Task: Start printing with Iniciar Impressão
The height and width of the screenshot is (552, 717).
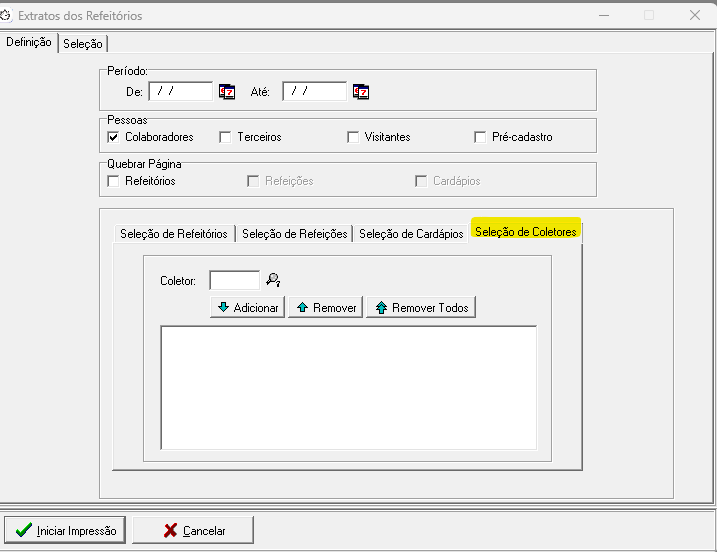Action: click(x=65, y=530)
